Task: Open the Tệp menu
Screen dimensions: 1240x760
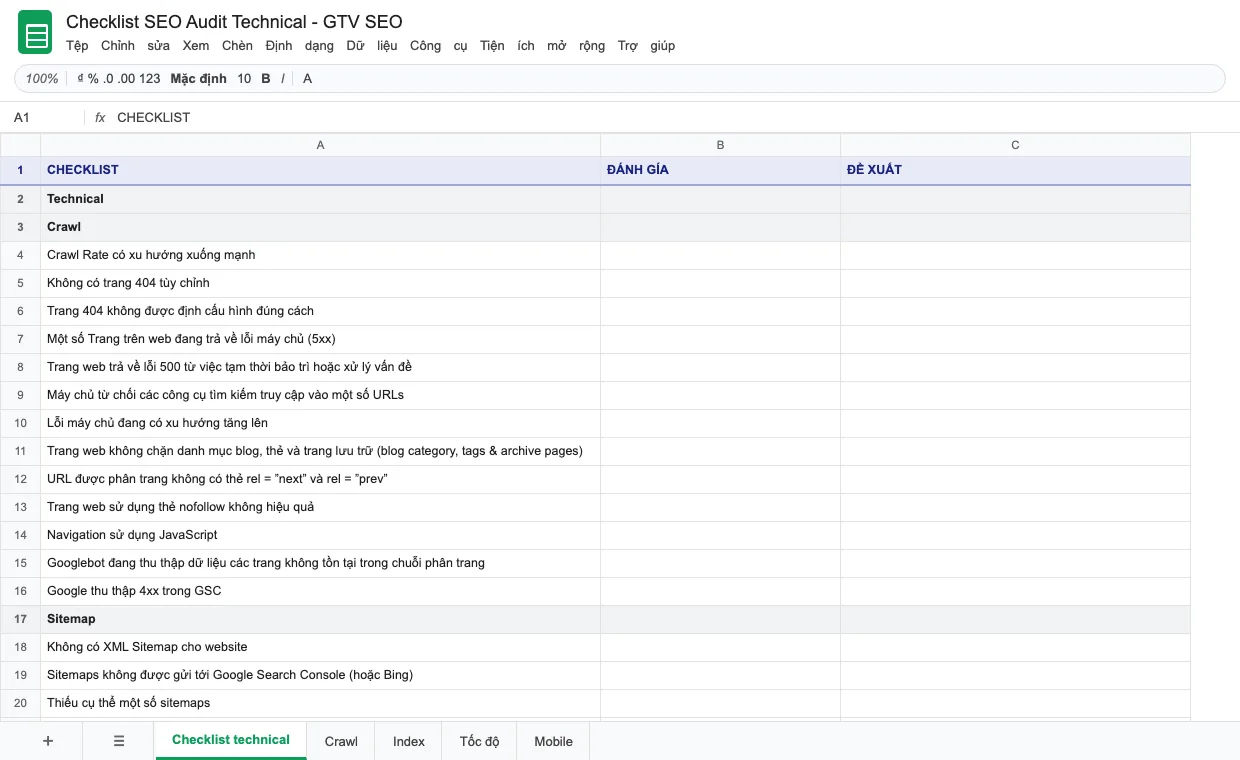Action: [77, 46]
